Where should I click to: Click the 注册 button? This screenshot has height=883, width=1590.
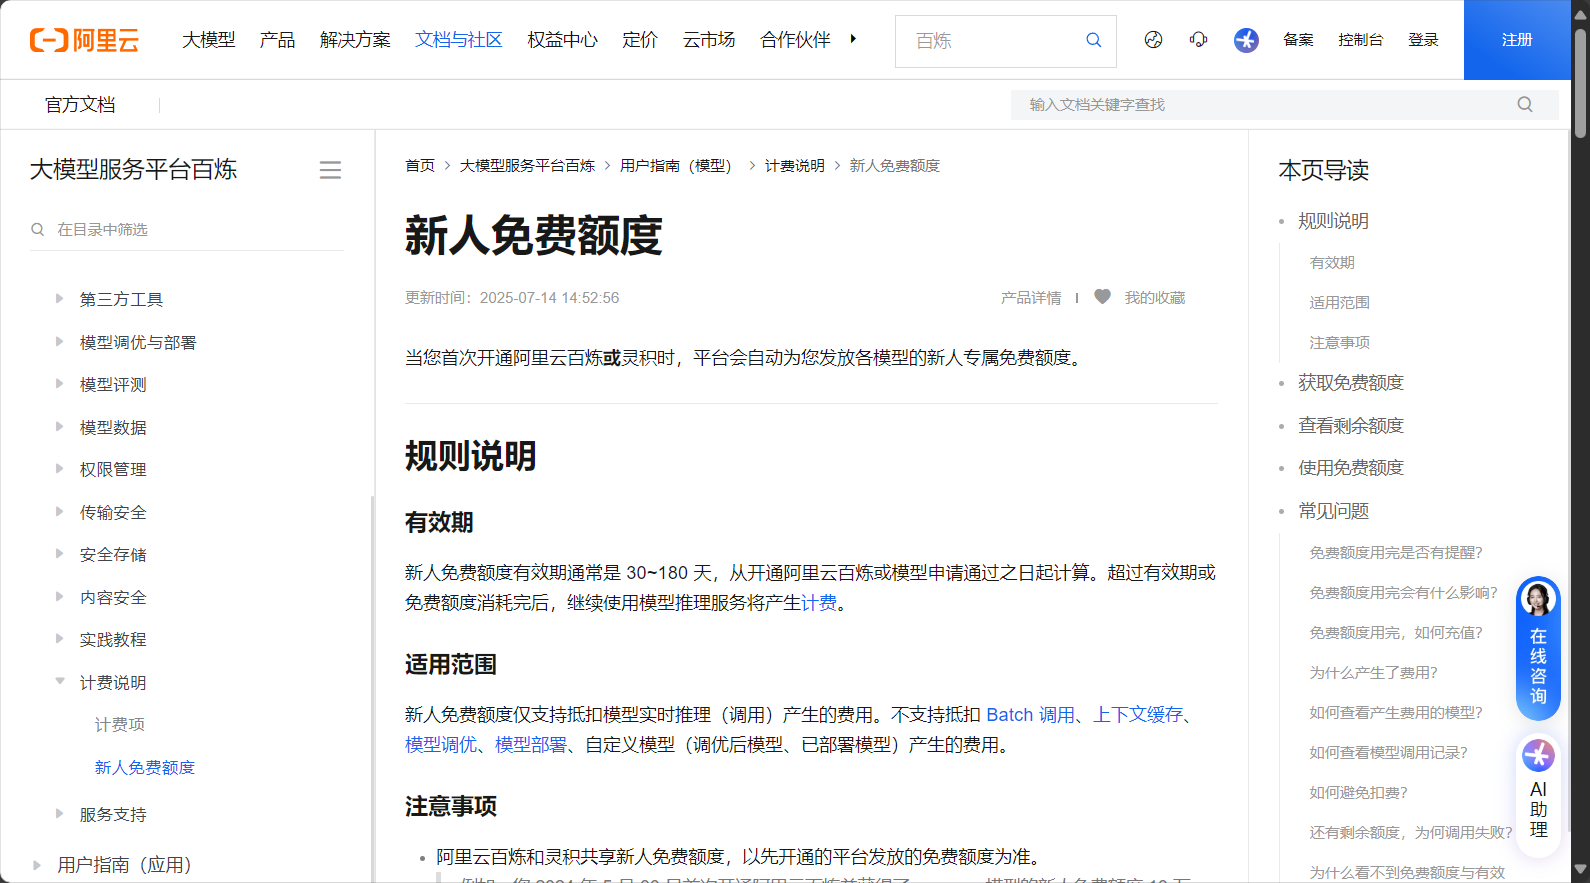coord(1517,40)
